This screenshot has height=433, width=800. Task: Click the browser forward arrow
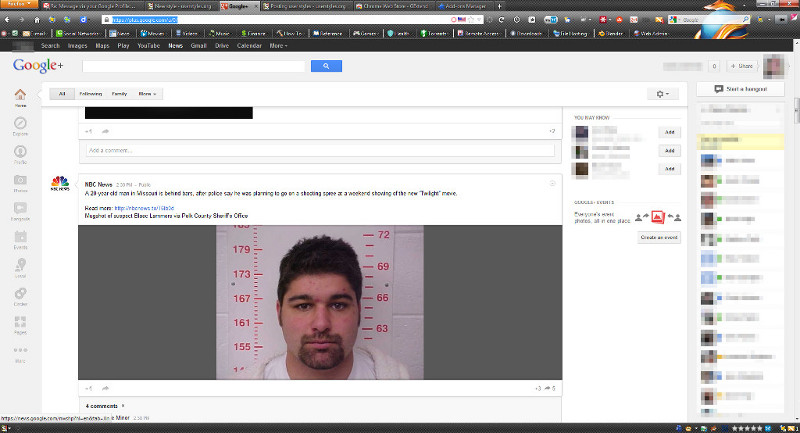(x=21, y=19)
